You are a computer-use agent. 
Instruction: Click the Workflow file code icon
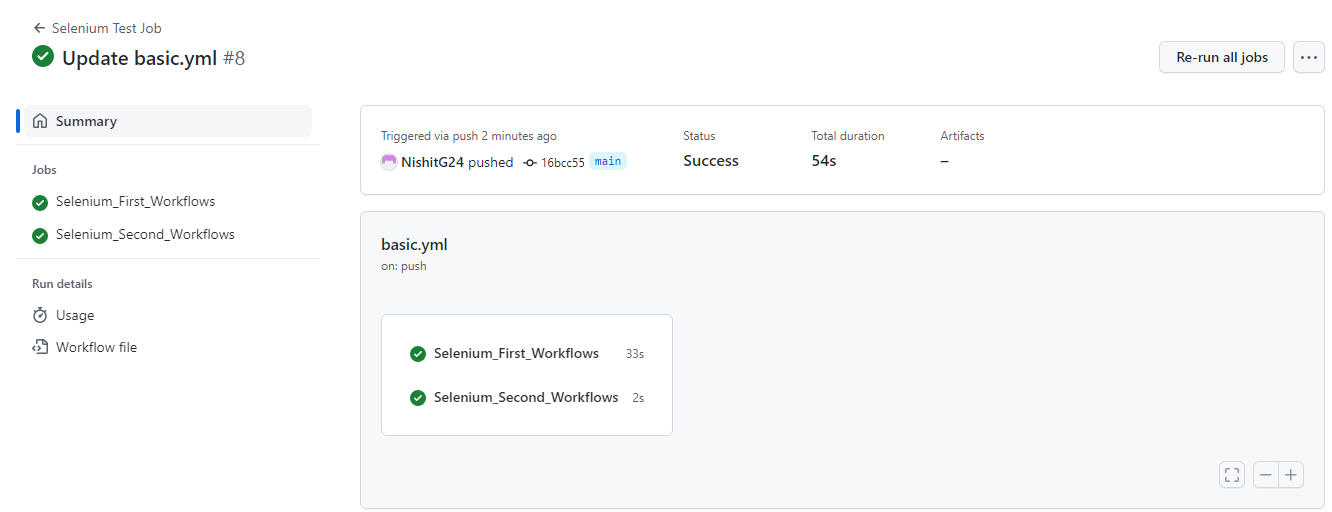pos(40,347)
